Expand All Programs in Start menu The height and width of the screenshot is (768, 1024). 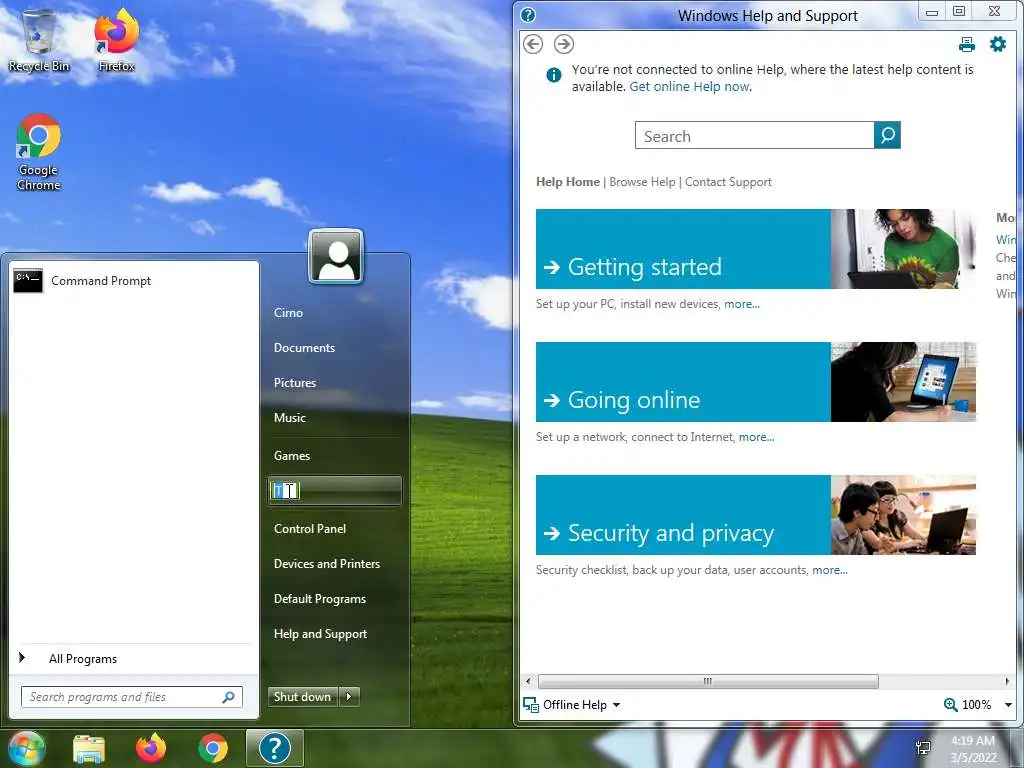click(82, 659)
